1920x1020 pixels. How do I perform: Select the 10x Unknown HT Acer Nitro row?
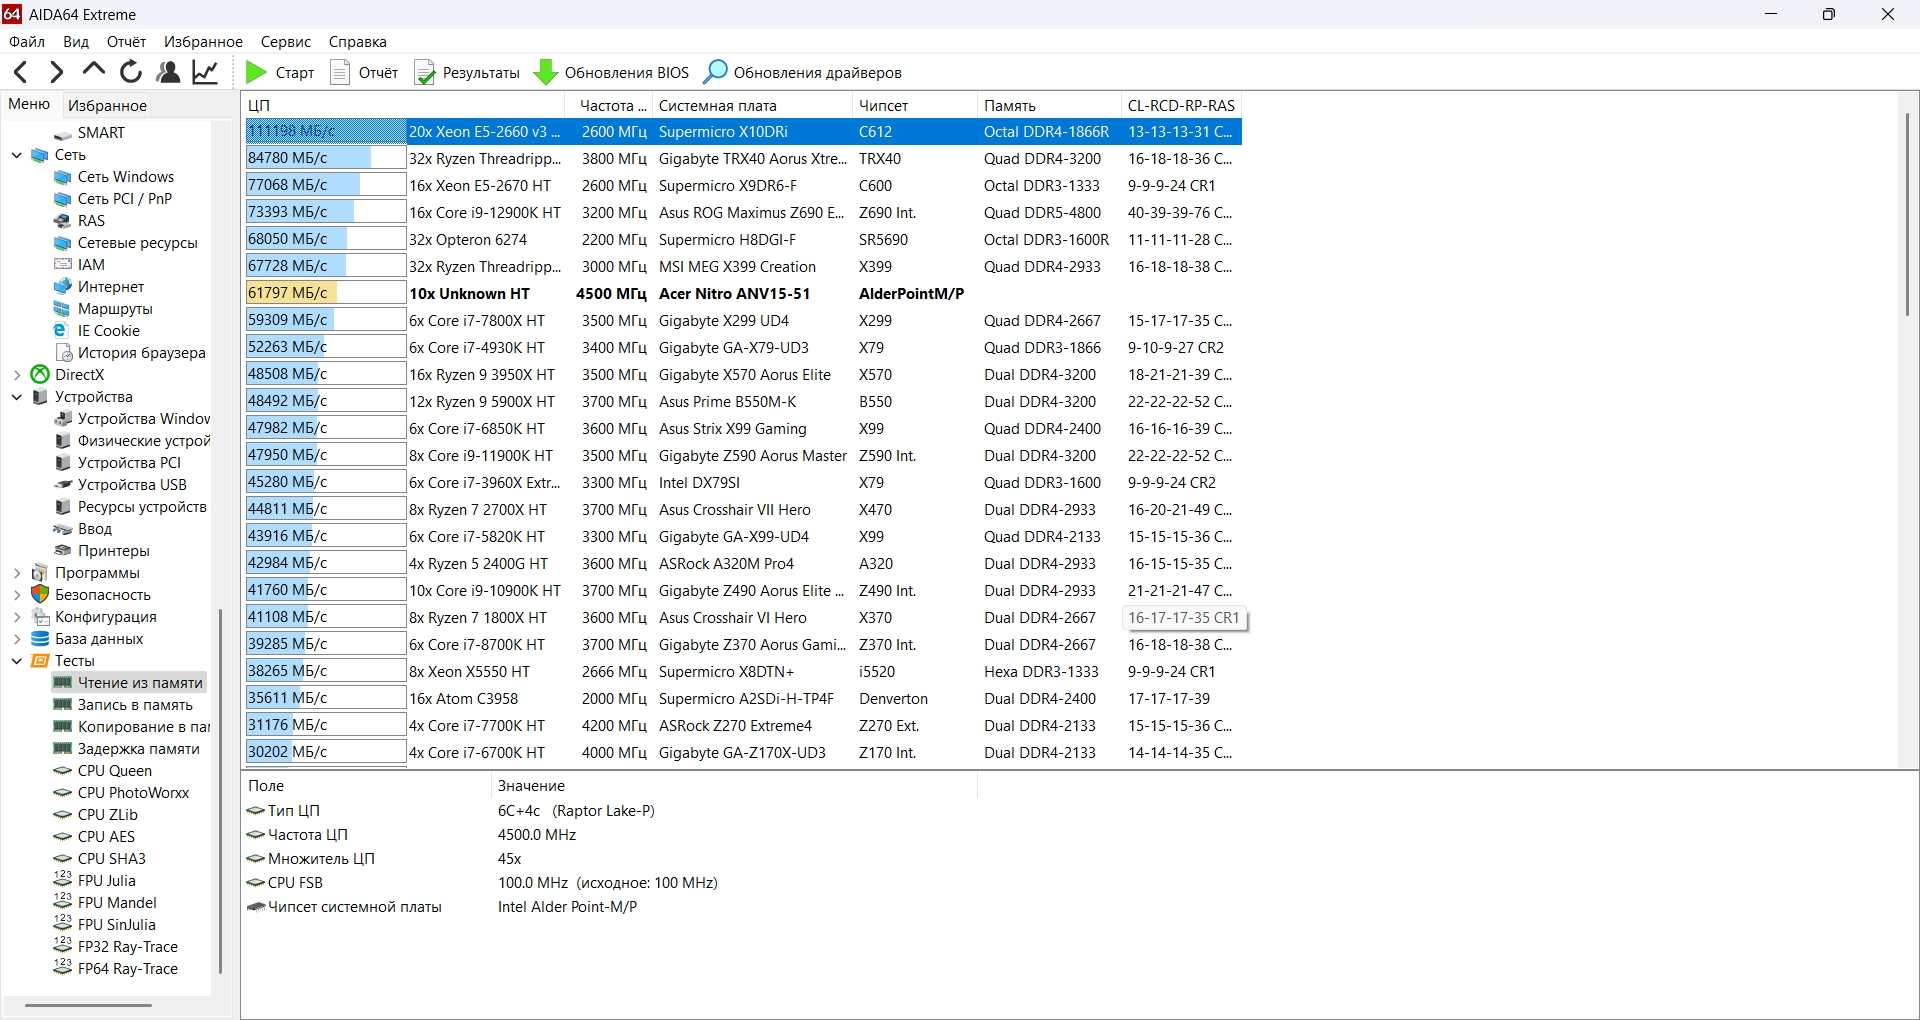coord(743,294)
